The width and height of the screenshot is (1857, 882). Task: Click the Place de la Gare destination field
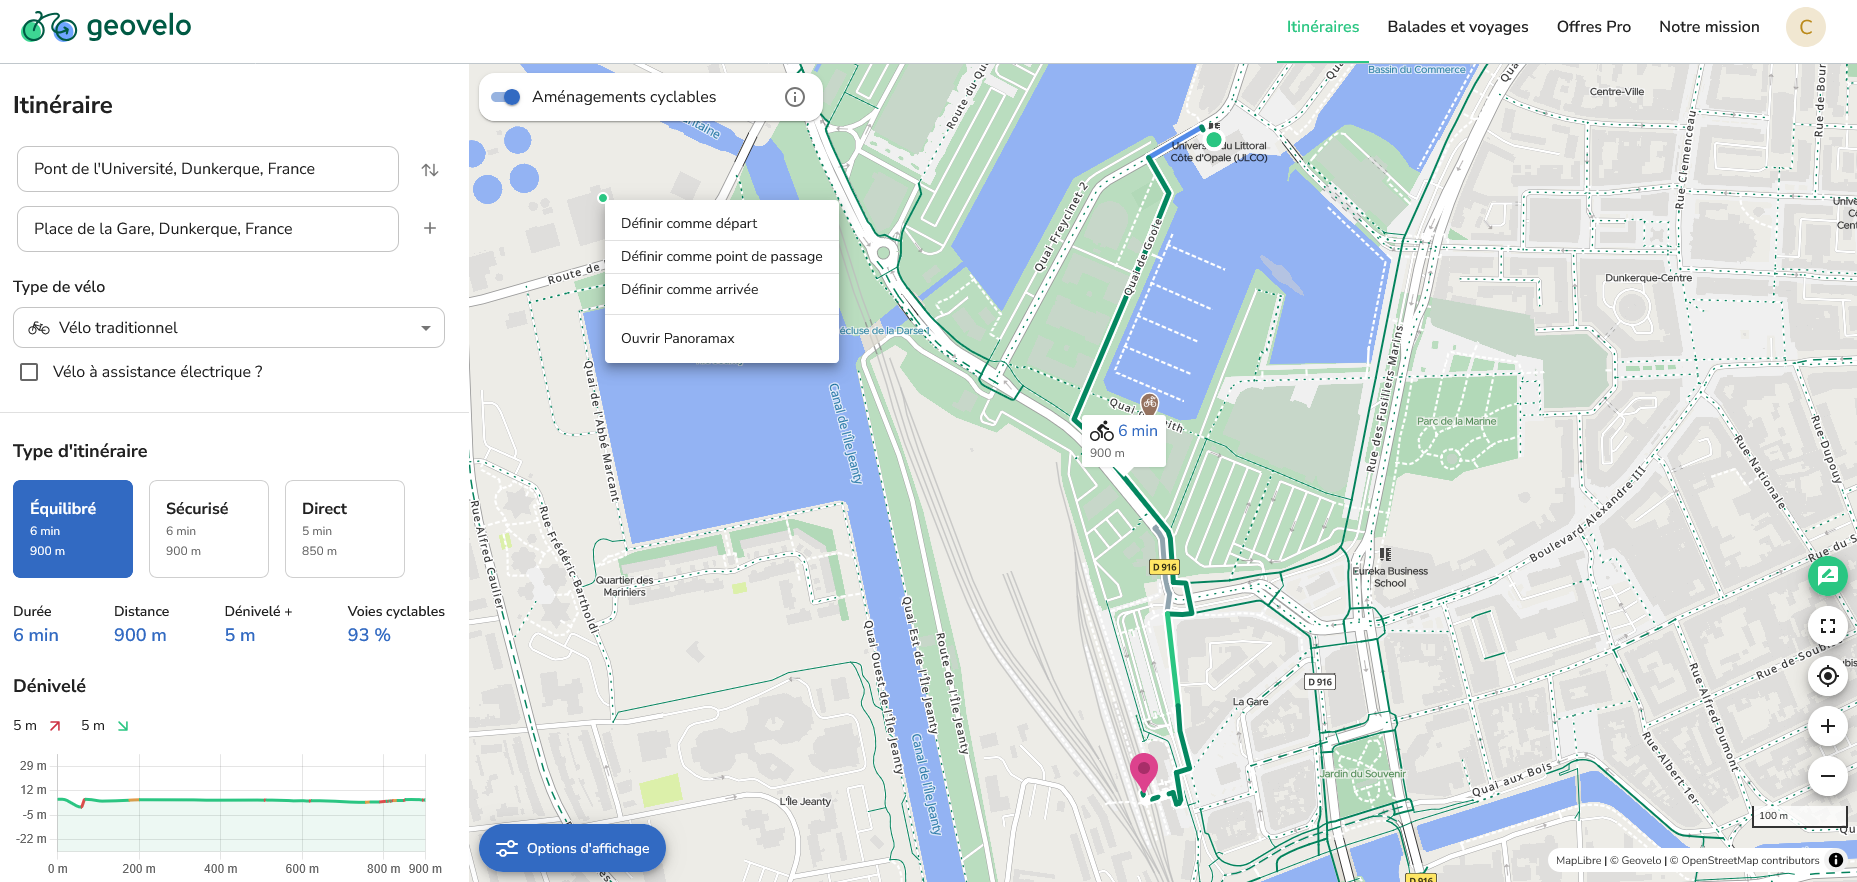[208, 229]
